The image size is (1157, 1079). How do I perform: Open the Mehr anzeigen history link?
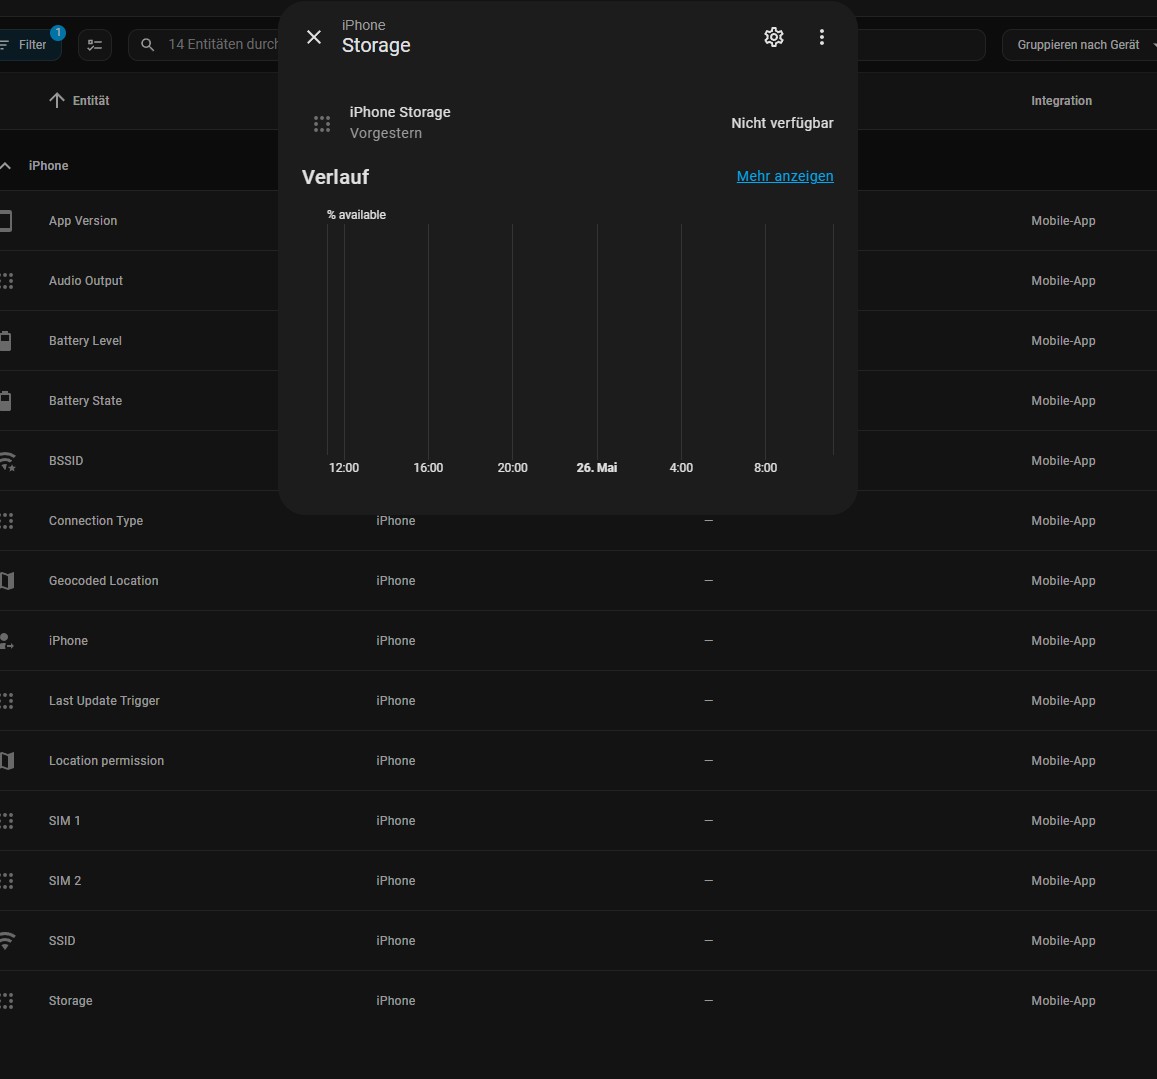click(x=785, y=176)
